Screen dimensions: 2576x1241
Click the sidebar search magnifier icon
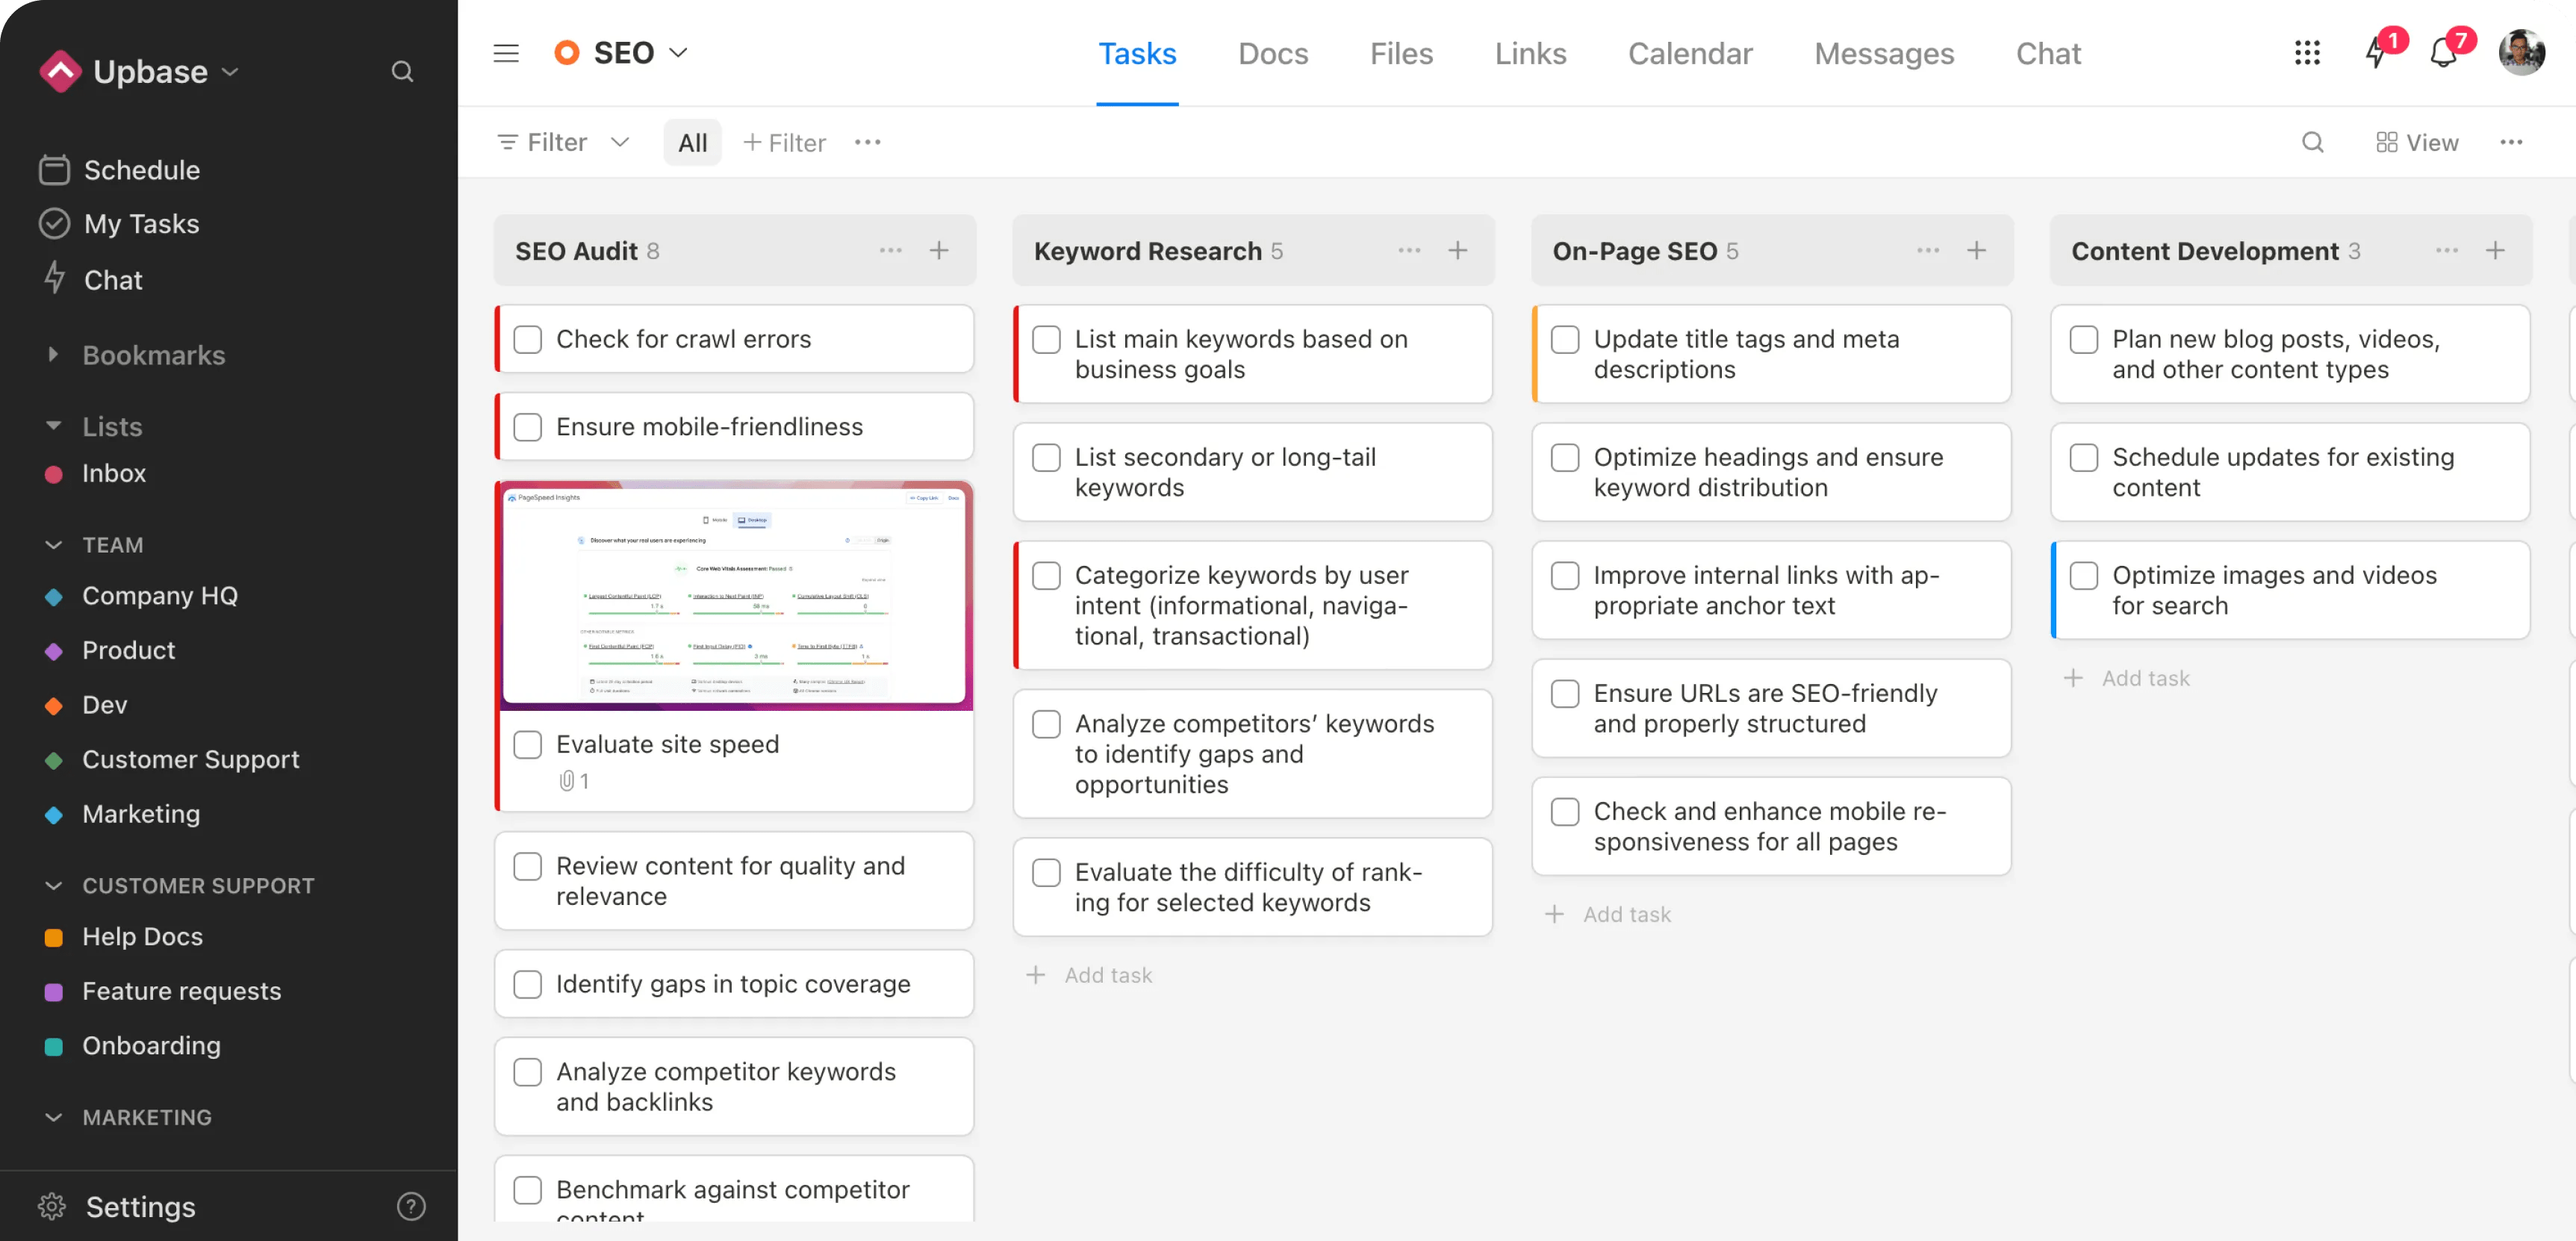[402, 72]
